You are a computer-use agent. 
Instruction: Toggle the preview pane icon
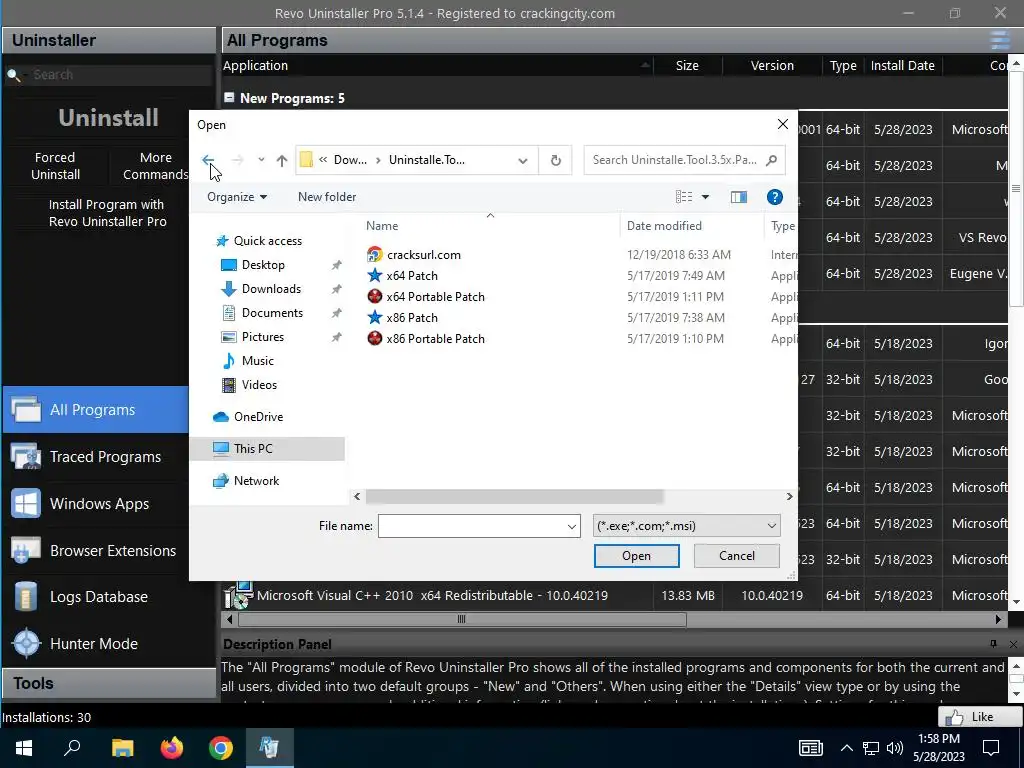click(x=739, y=197)
